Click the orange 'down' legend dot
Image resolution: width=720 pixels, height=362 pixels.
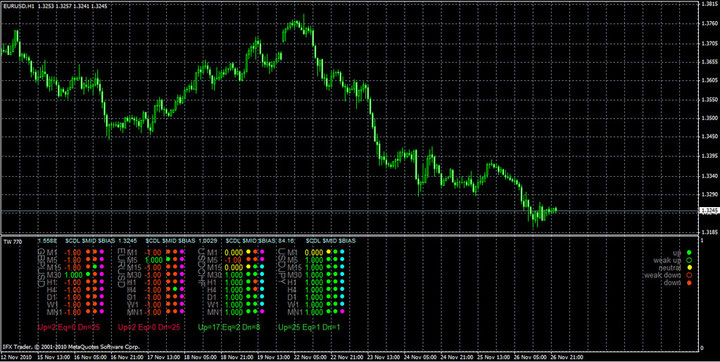[x=689, y=283]
